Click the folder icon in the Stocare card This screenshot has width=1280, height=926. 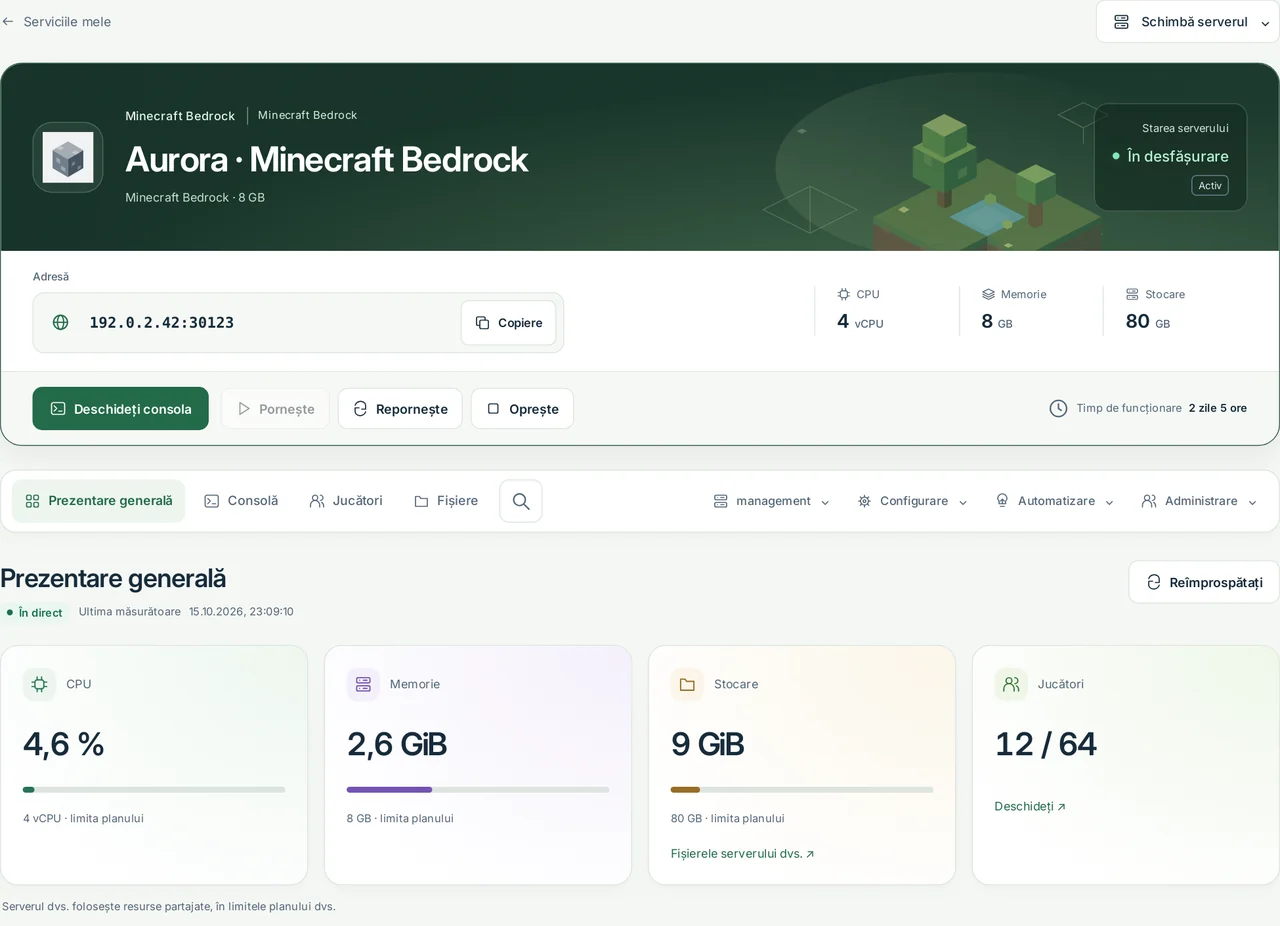point(687,684)
